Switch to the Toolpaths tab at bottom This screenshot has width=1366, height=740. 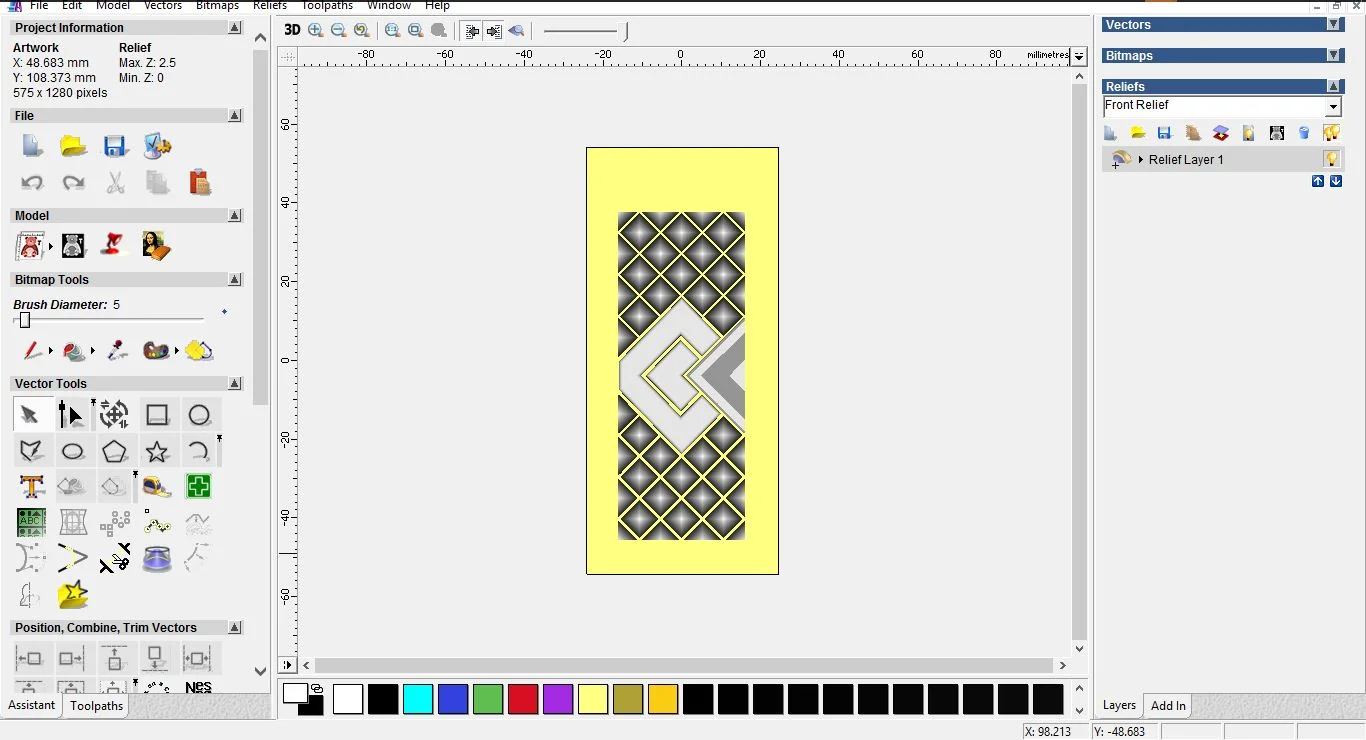(96, 706)
